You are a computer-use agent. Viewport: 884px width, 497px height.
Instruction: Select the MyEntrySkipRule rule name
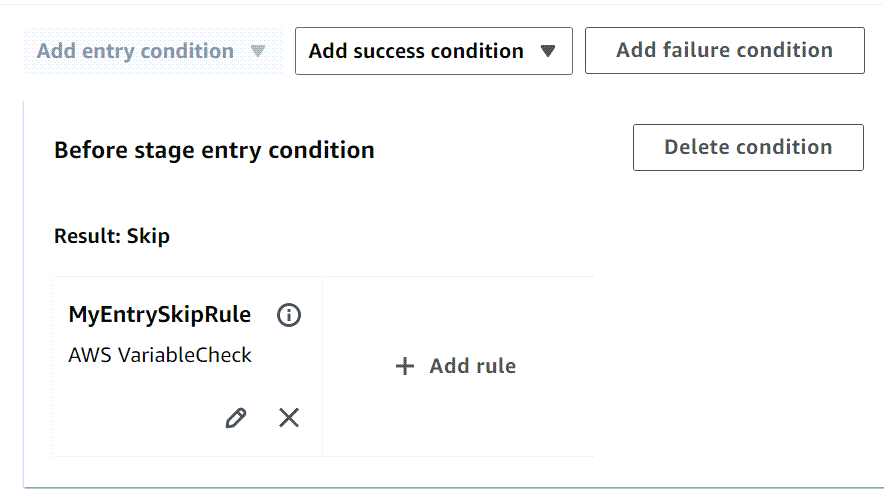pos(159,315)
